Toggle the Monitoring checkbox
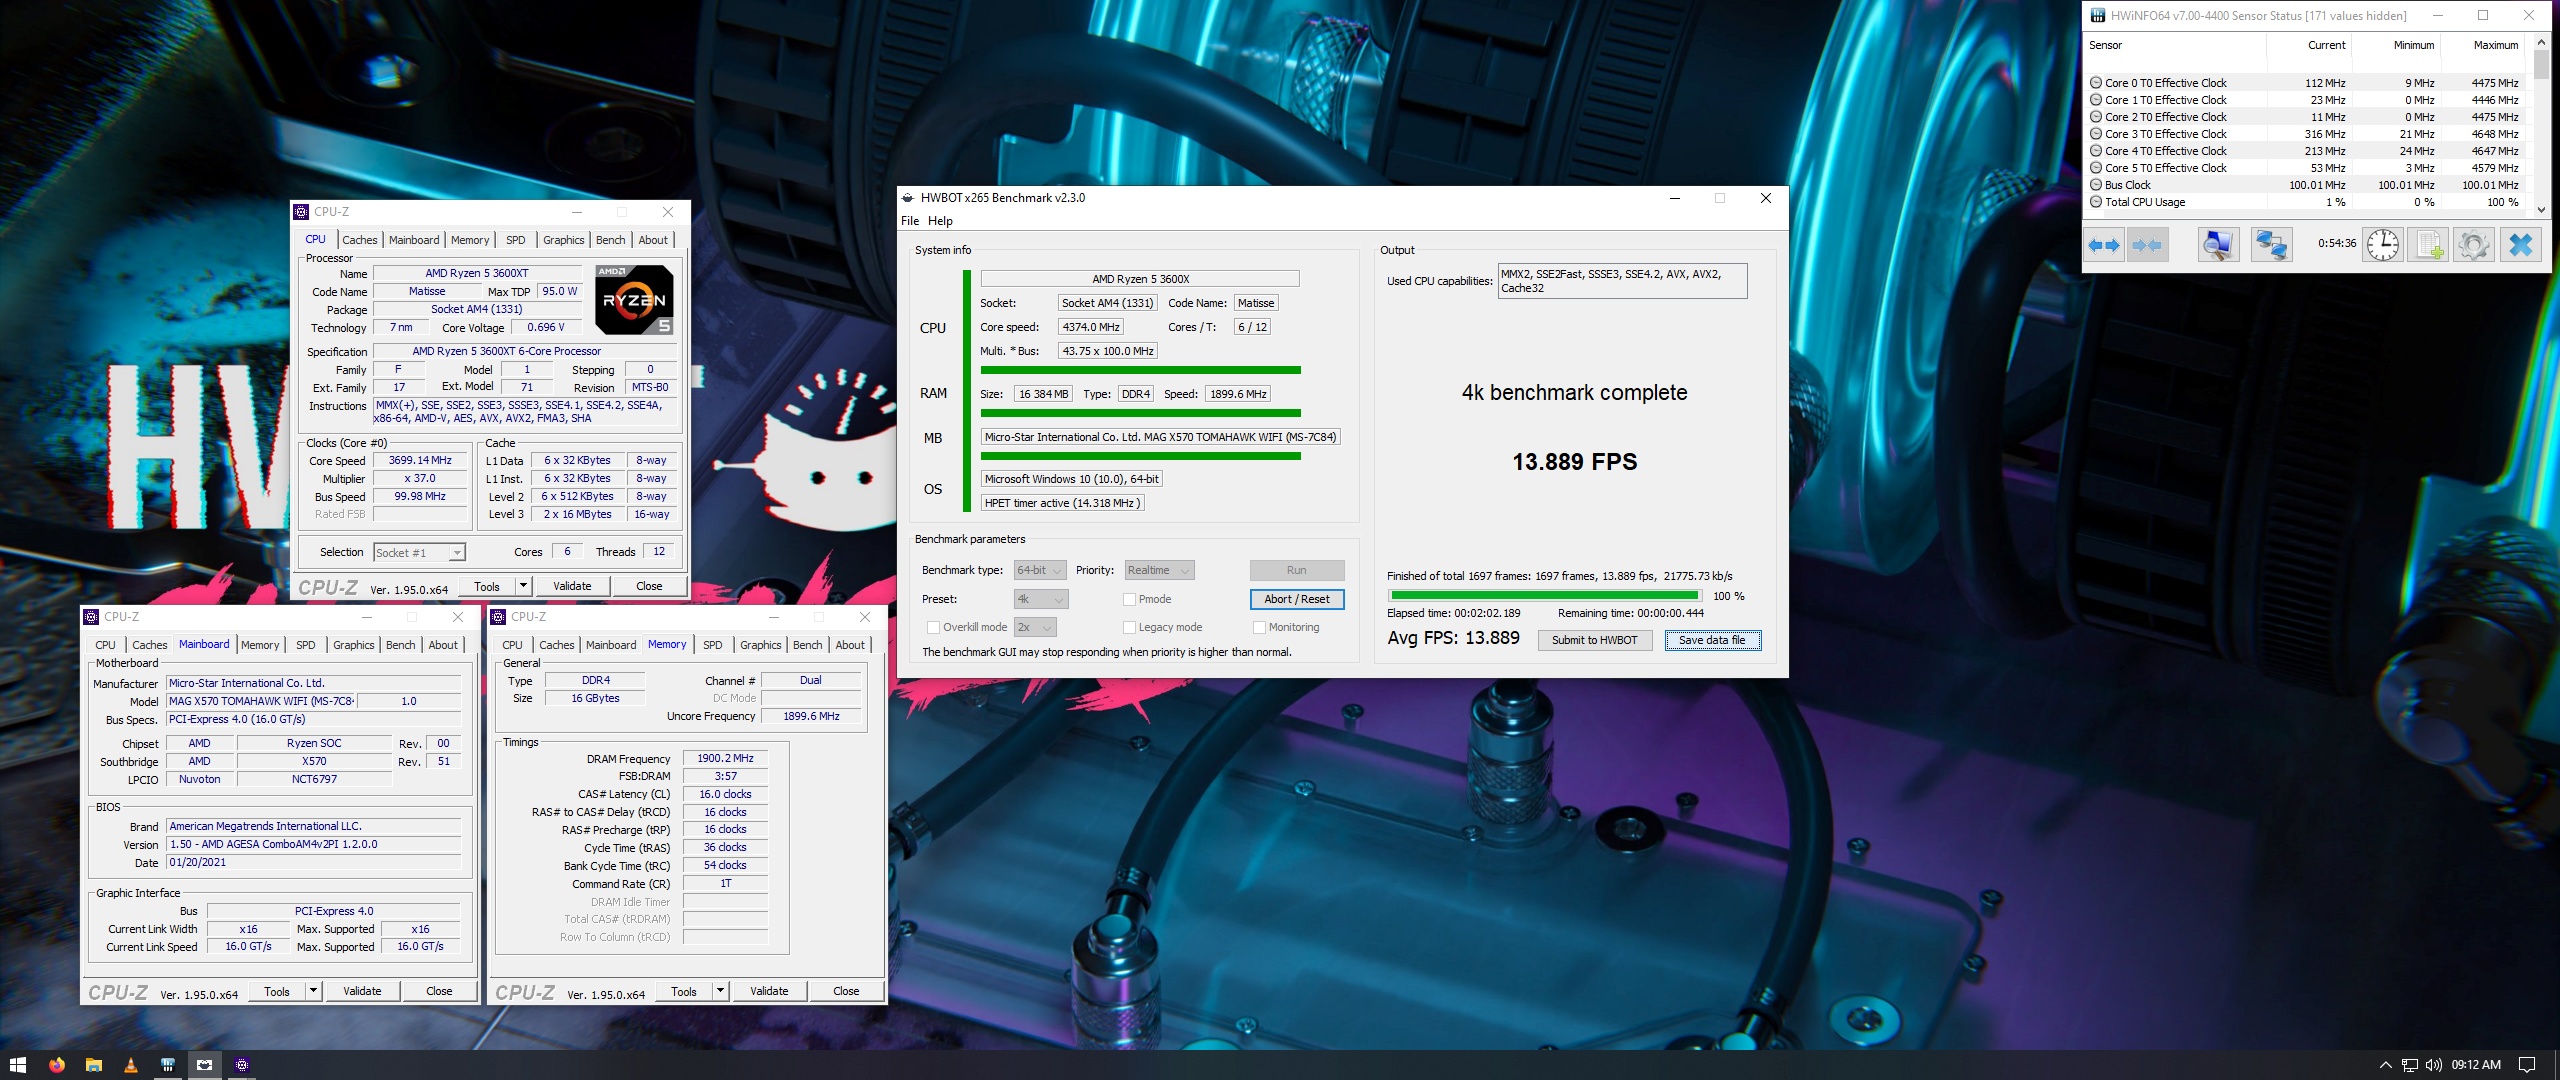Screen dimensions: 2560x1080 (x=1259, y=628)
